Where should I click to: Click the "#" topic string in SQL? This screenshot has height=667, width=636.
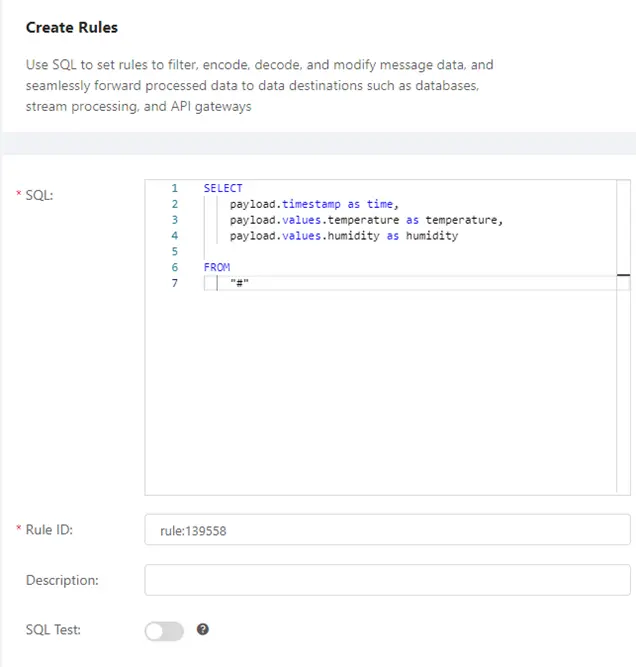click(239, 284)
